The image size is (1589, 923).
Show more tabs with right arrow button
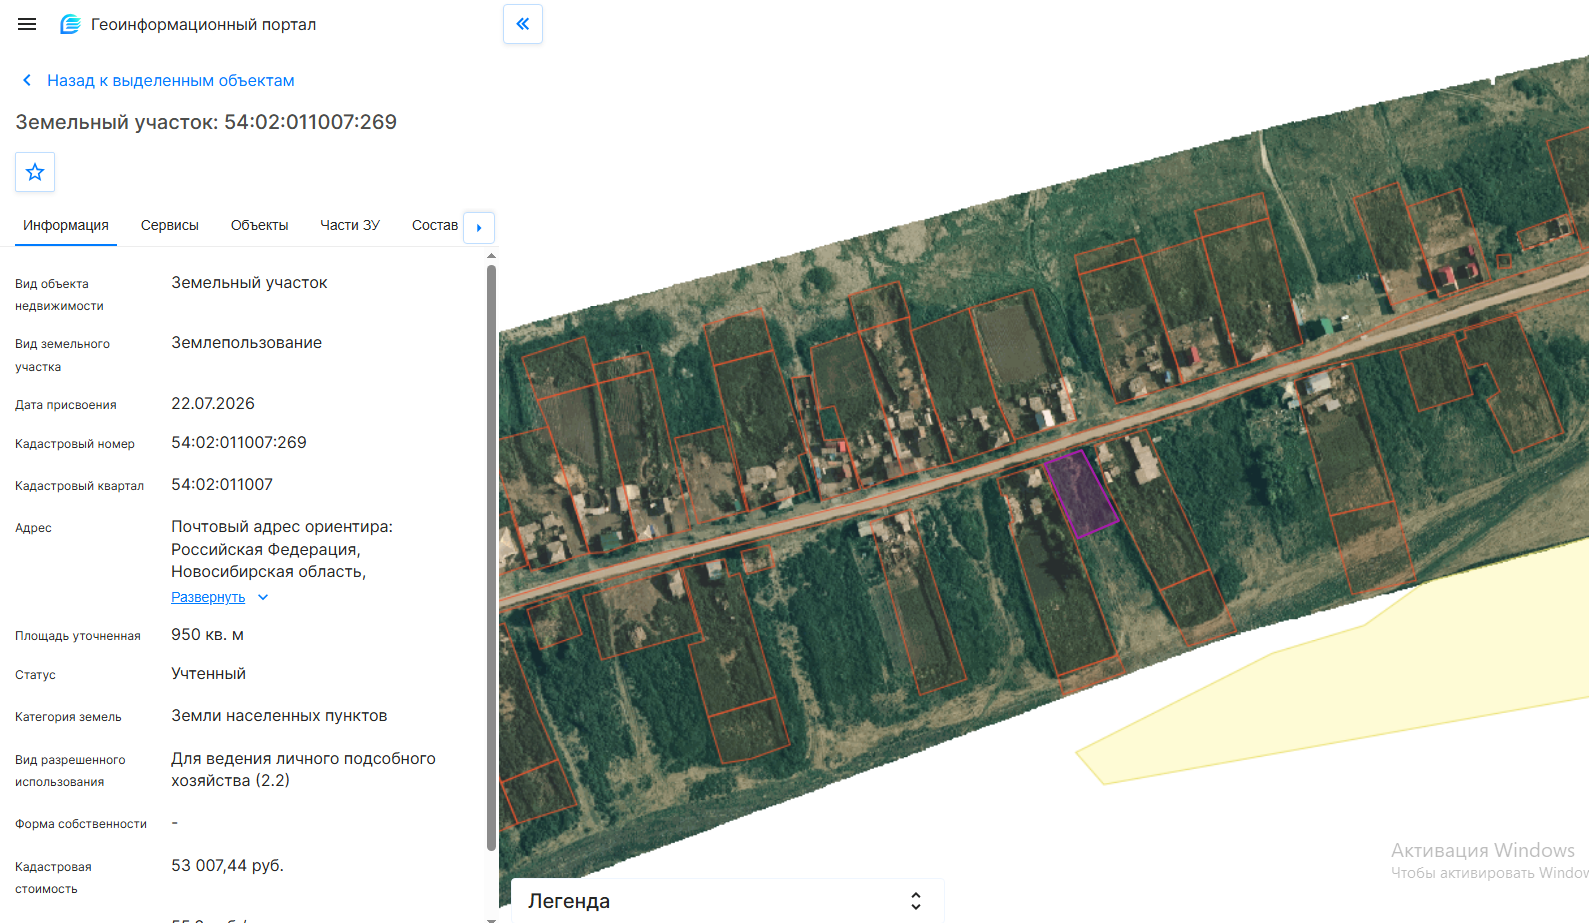[x=479, y=228]
